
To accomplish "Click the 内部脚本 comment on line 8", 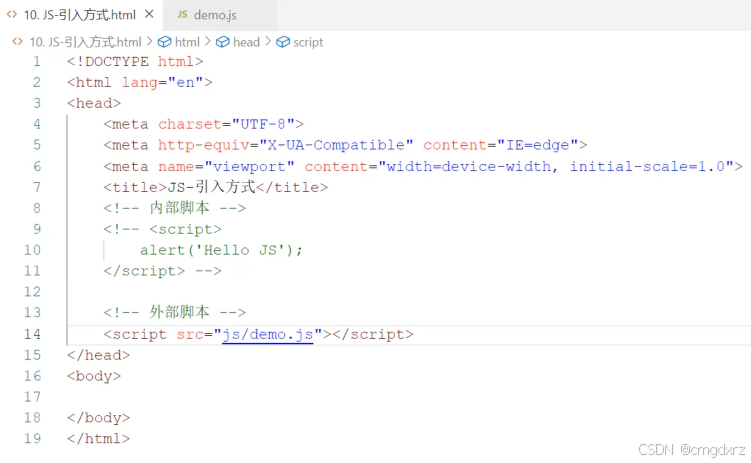I will [174, 208].
